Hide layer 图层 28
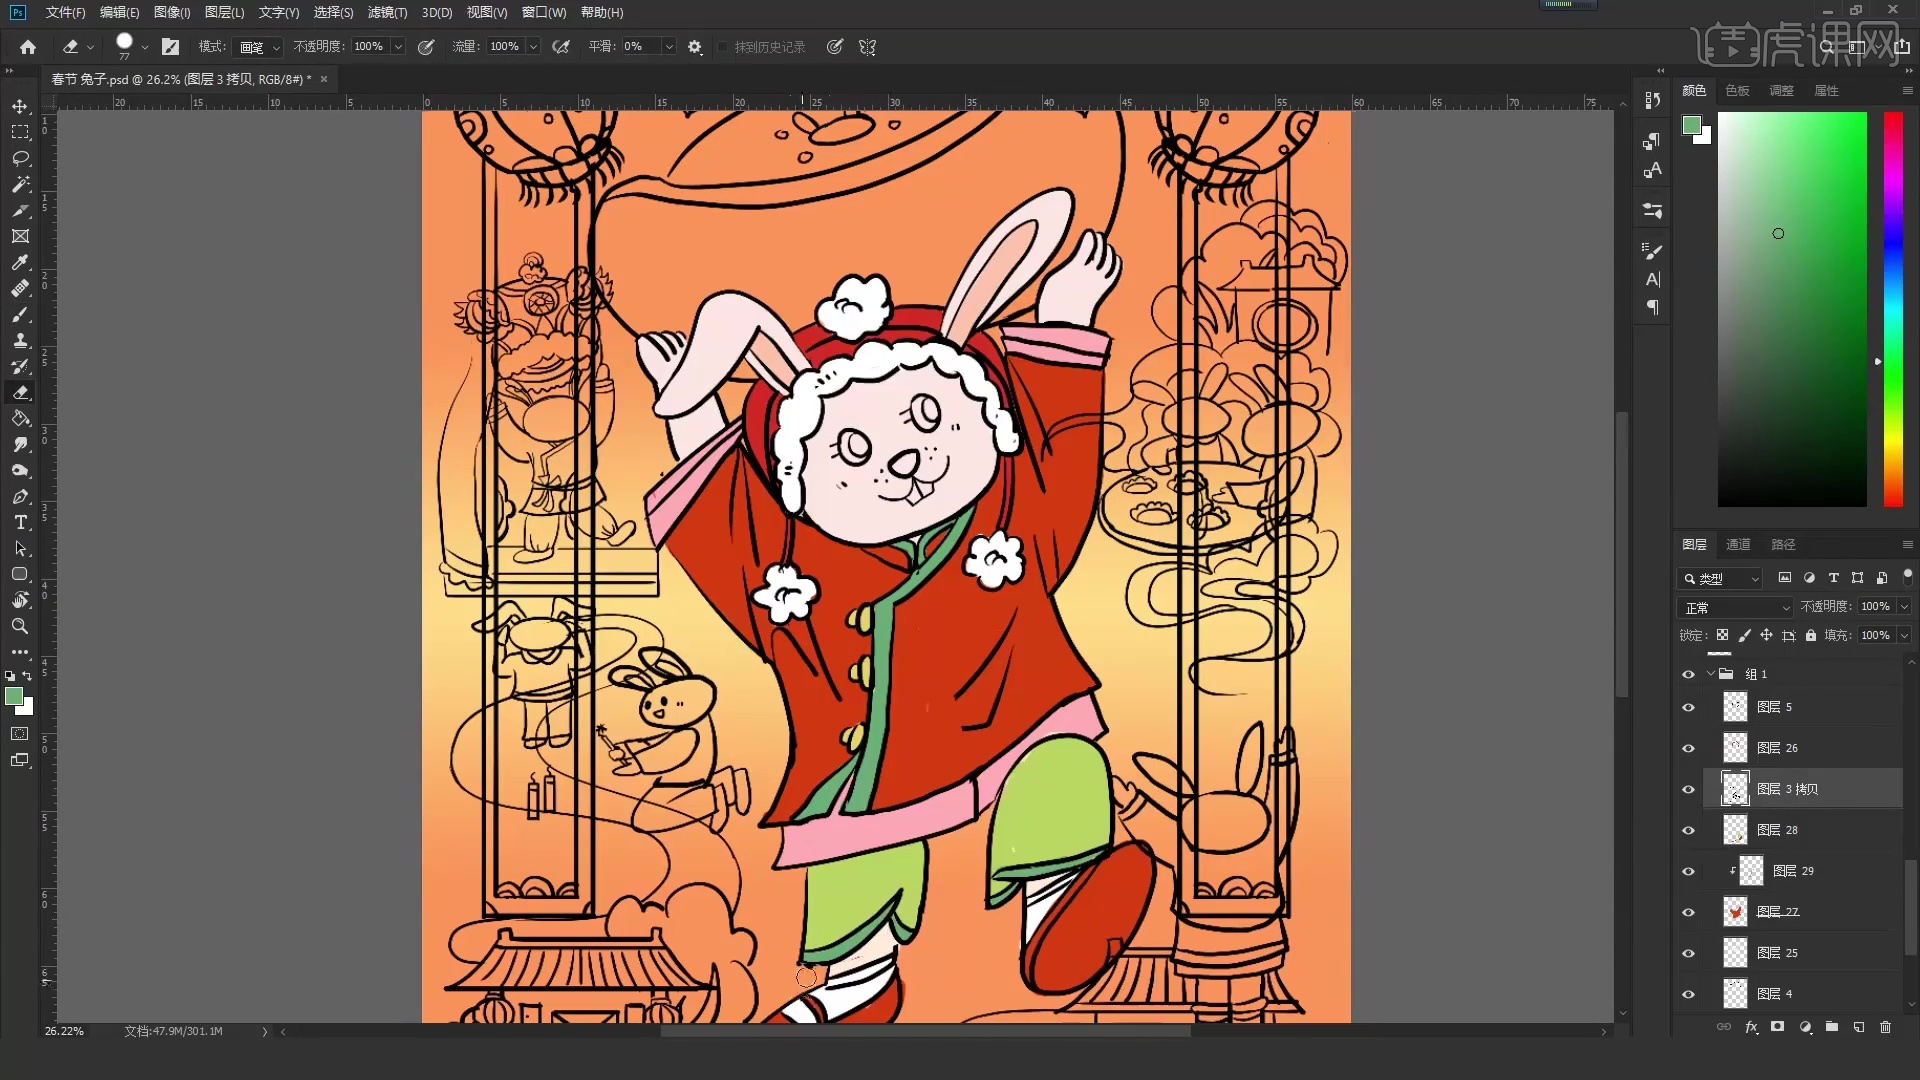The image size is (1920, 1080). pos(1689,830)
